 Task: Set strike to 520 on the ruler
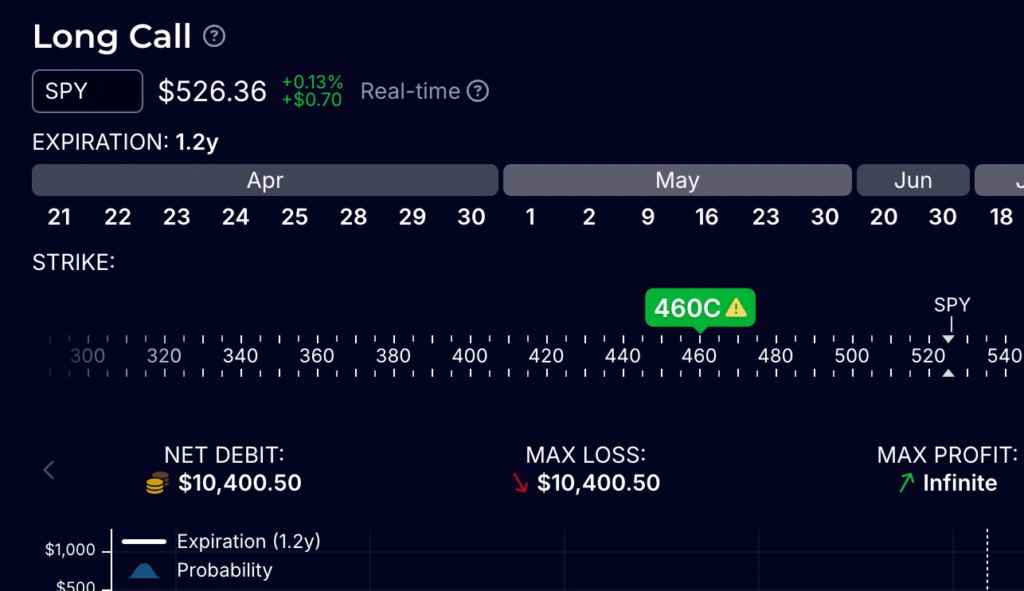928,356
